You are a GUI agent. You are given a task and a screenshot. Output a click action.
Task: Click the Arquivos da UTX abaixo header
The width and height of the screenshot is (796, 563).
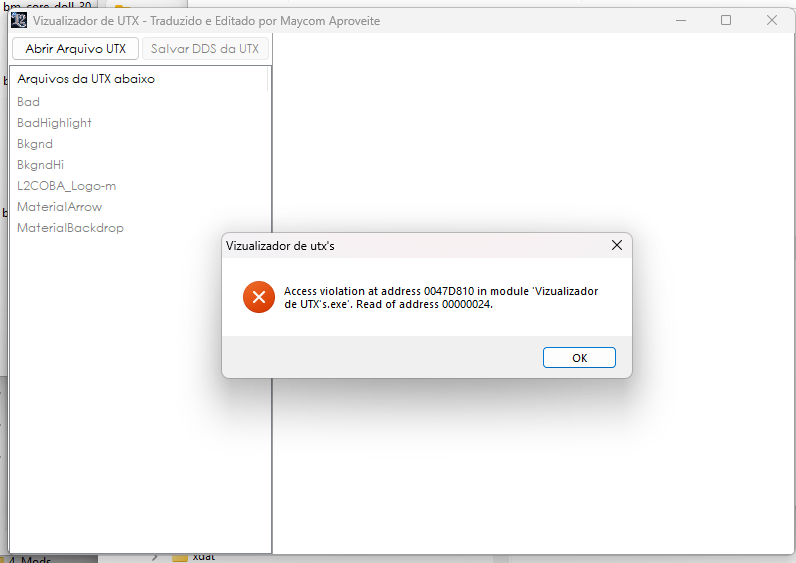pos(86,79)
